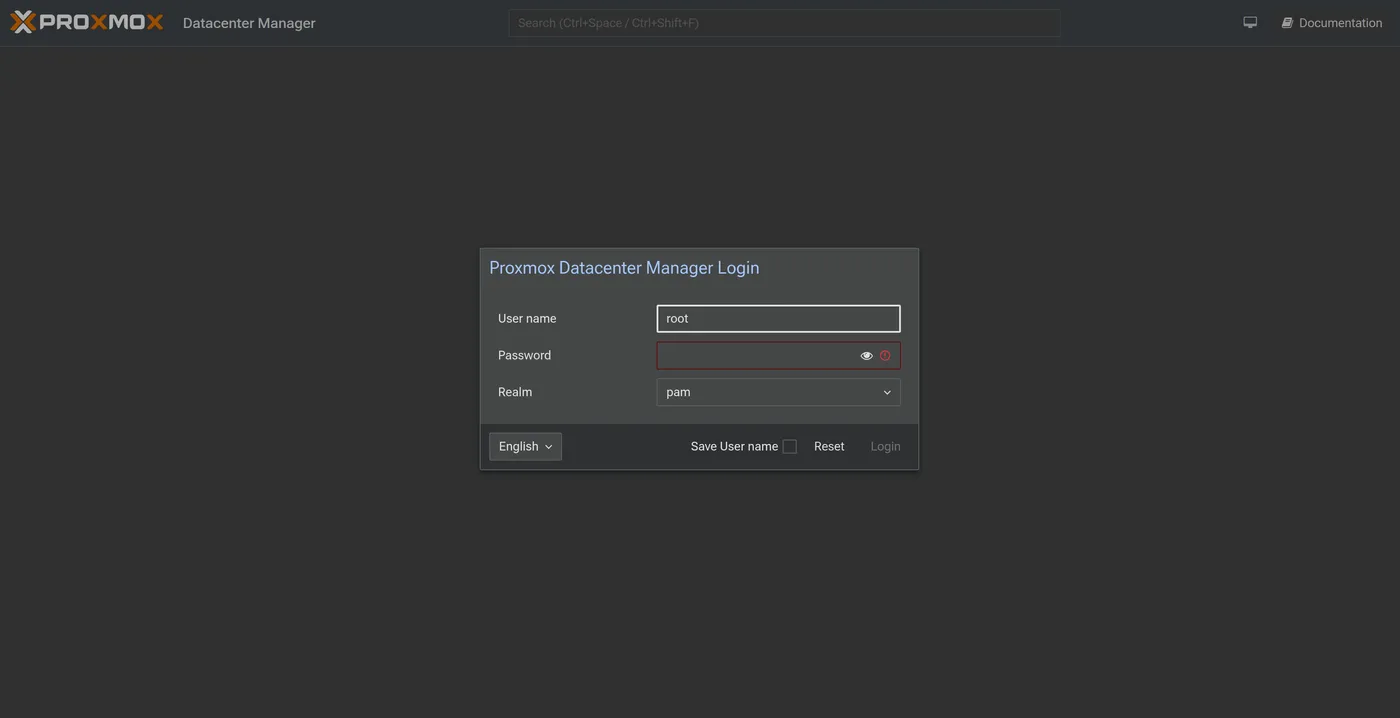
Task: Focus the global search field
Action: [784, 23]
